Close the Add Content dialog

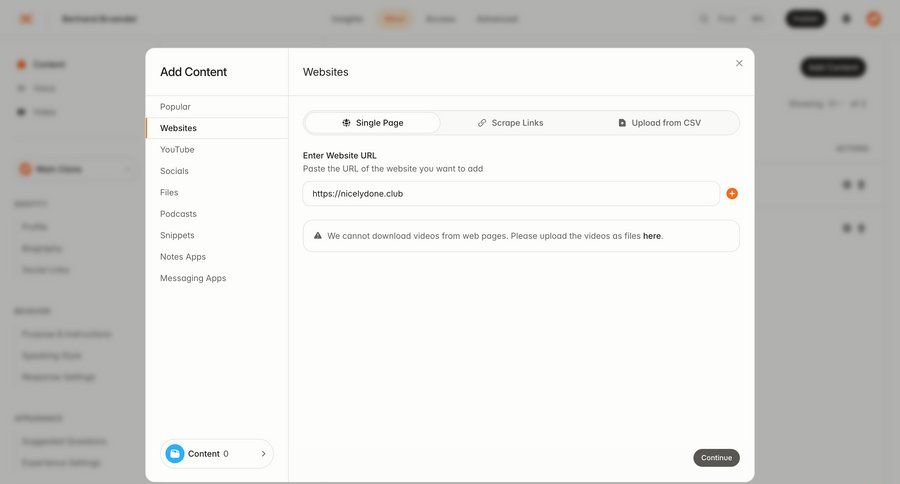click(739, 63)
